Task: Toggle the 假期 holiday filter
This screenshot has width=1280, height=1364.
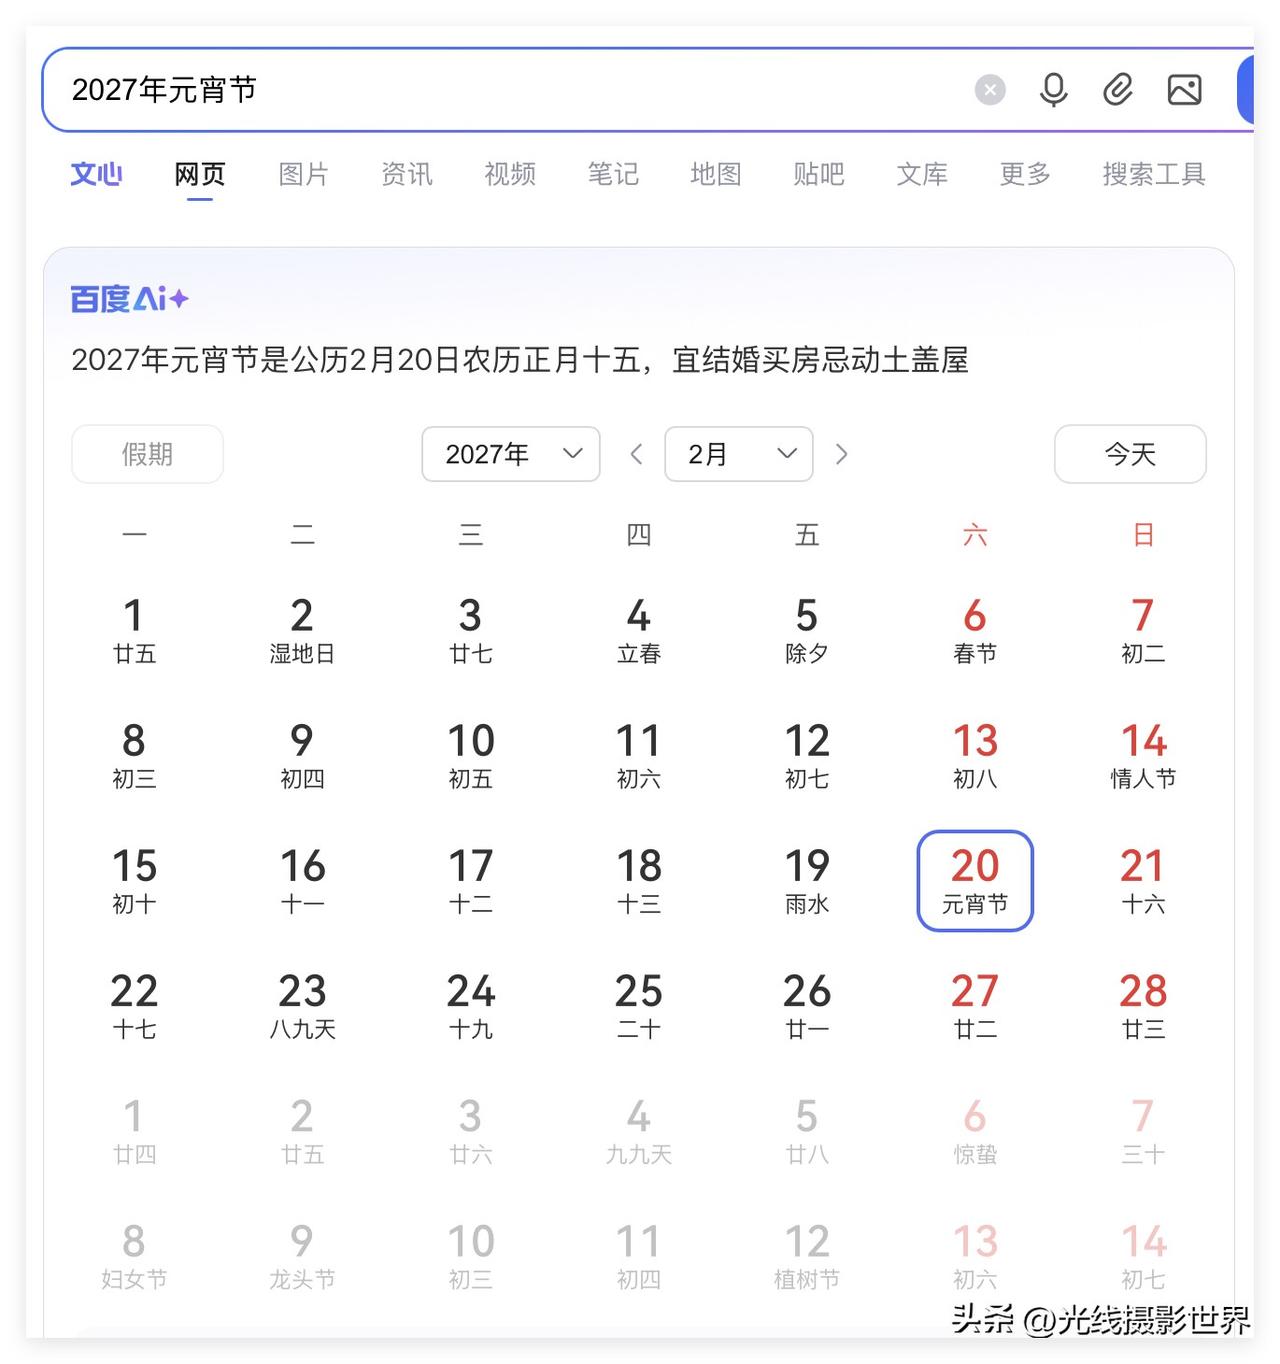Action: pyautogui.click(x=147, y=454)
